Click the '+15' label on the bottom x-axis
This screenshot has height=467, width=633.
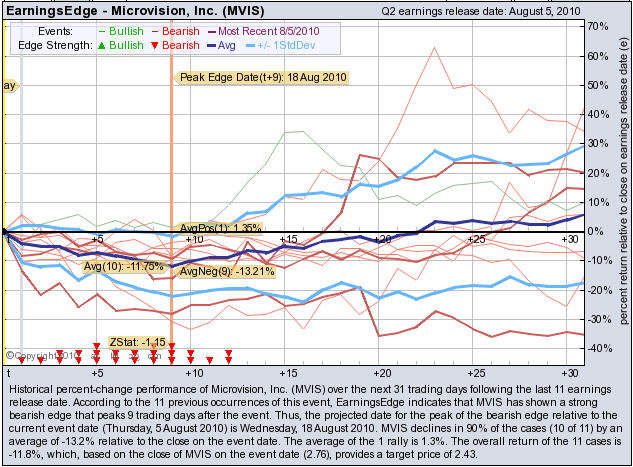tap(288, 373)
